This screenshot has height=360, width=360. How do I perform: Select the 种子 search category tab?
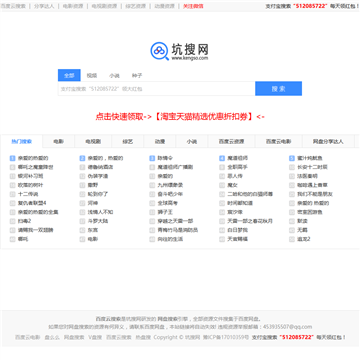137,76
